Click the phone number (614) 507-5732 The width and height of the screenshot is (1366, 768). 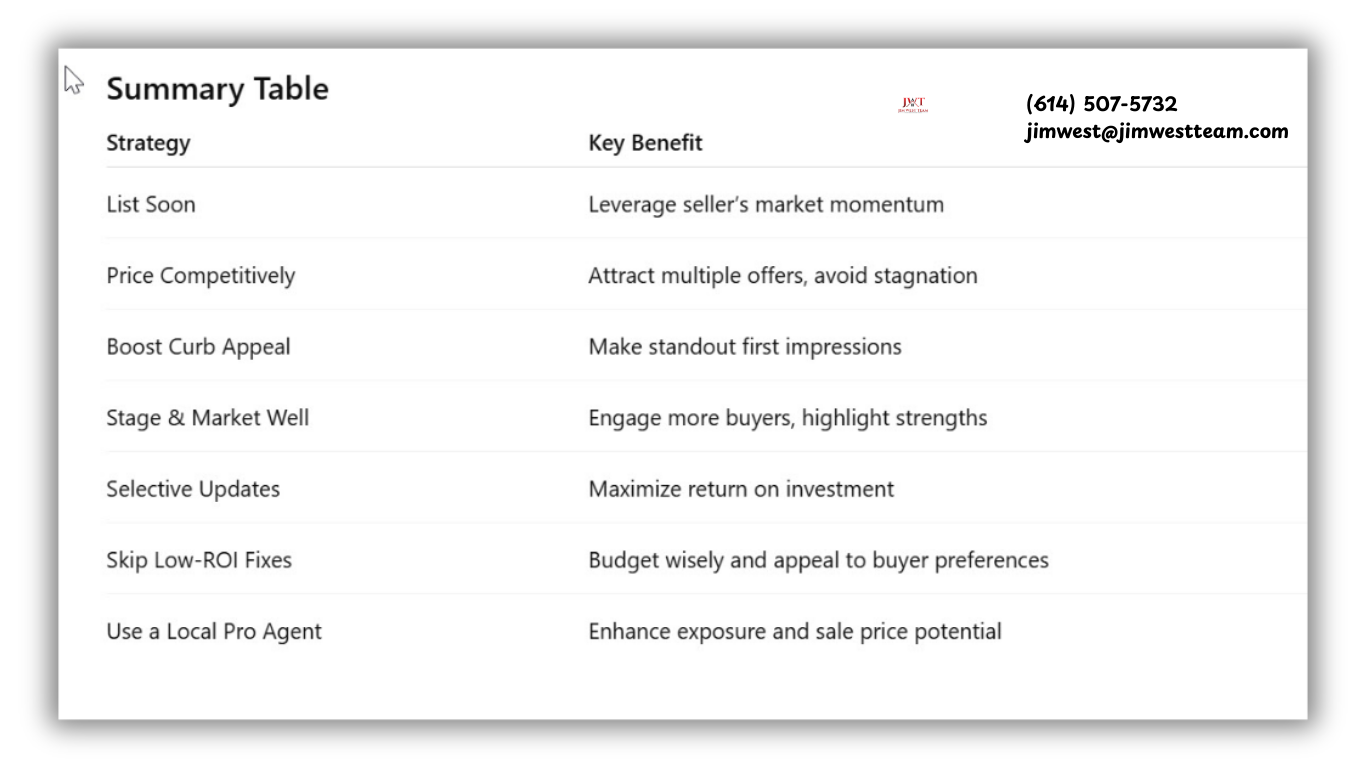(x=1101, y=104)
